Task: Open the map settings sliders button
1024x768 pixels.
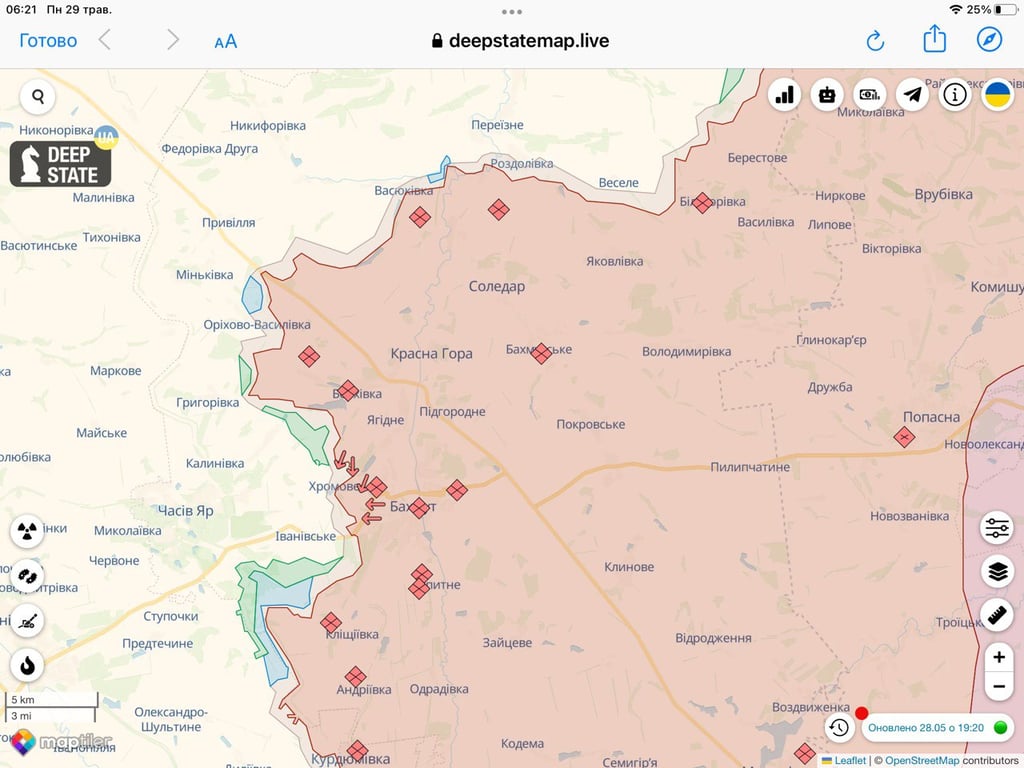Action: 997,527
